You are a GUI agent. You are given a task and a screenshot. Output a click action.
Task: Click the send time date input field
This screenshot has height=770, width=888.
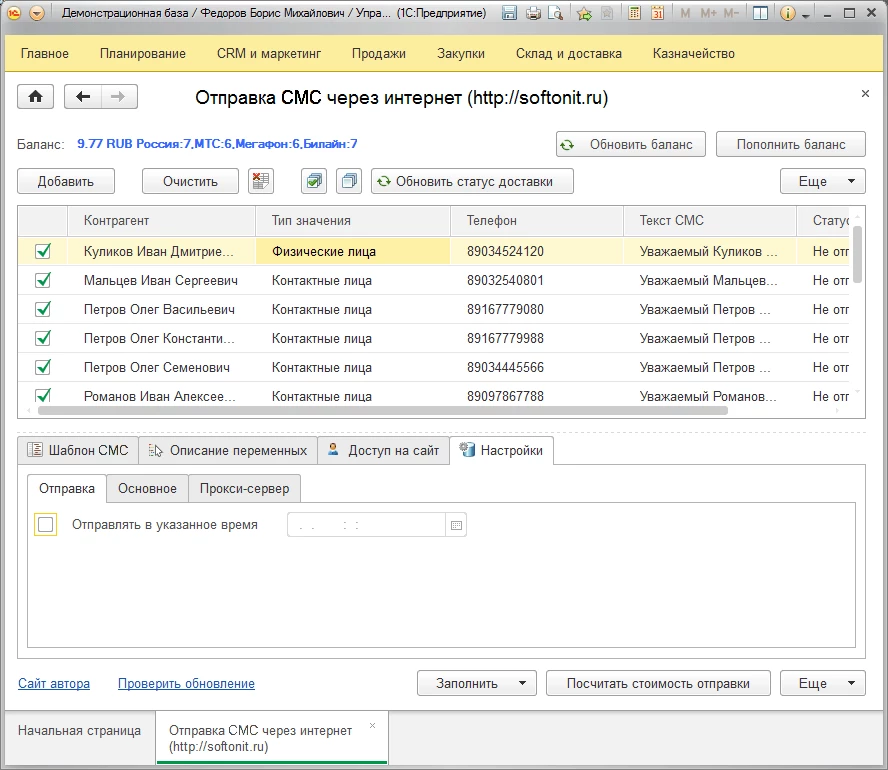point(365,525)
